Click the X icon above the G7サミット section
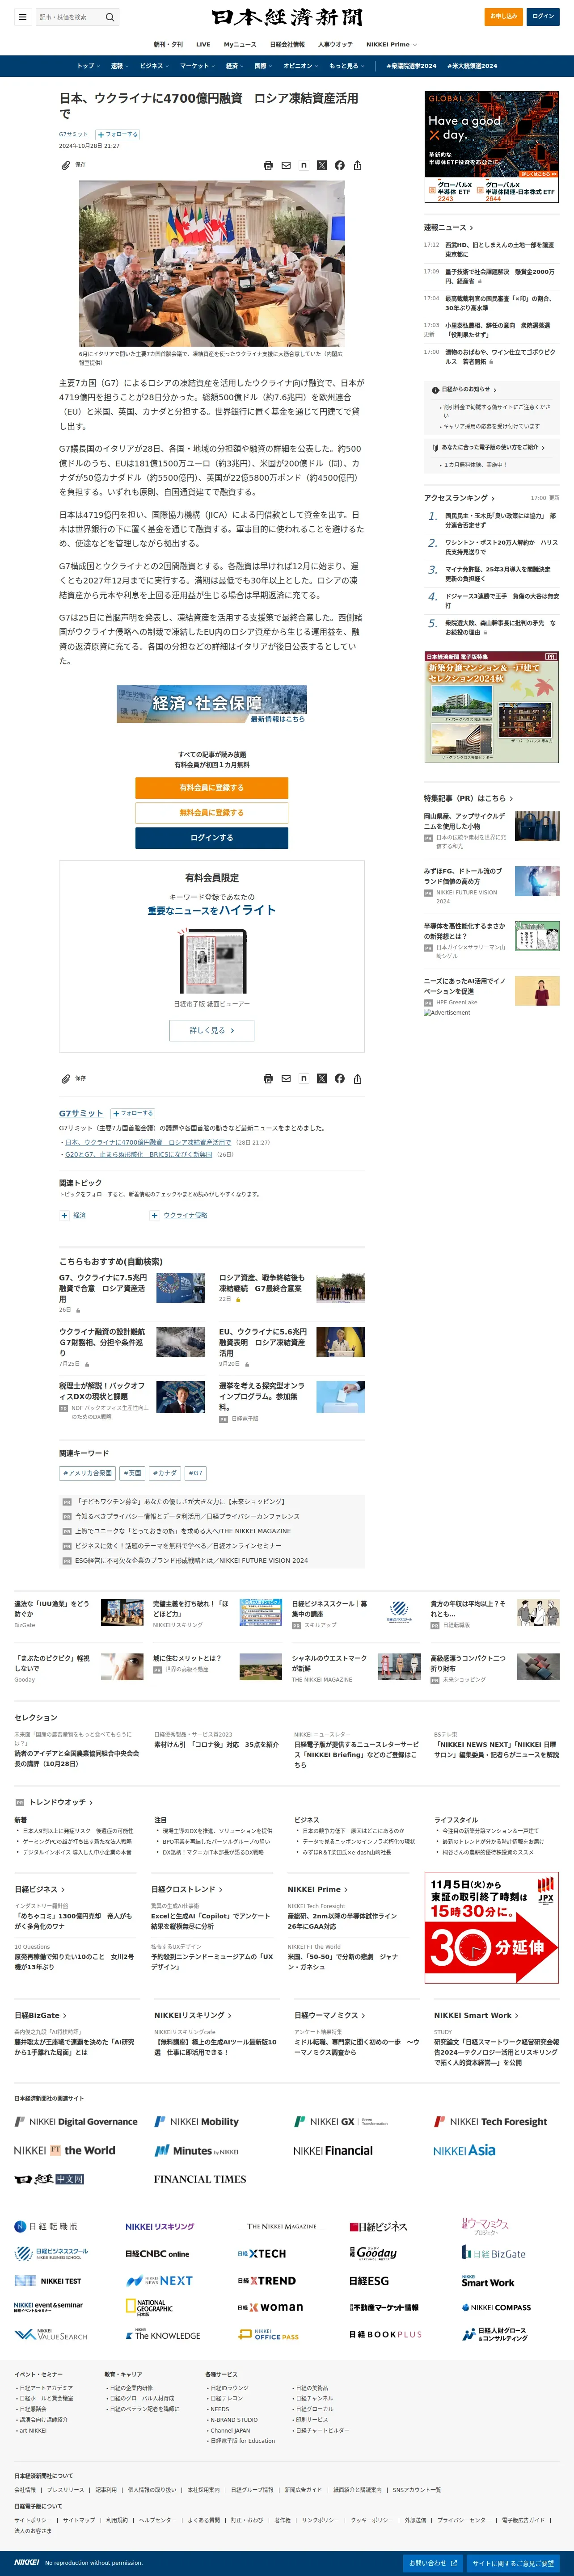The height and width of the screenshot is (2576, 574). [322, 1079]
